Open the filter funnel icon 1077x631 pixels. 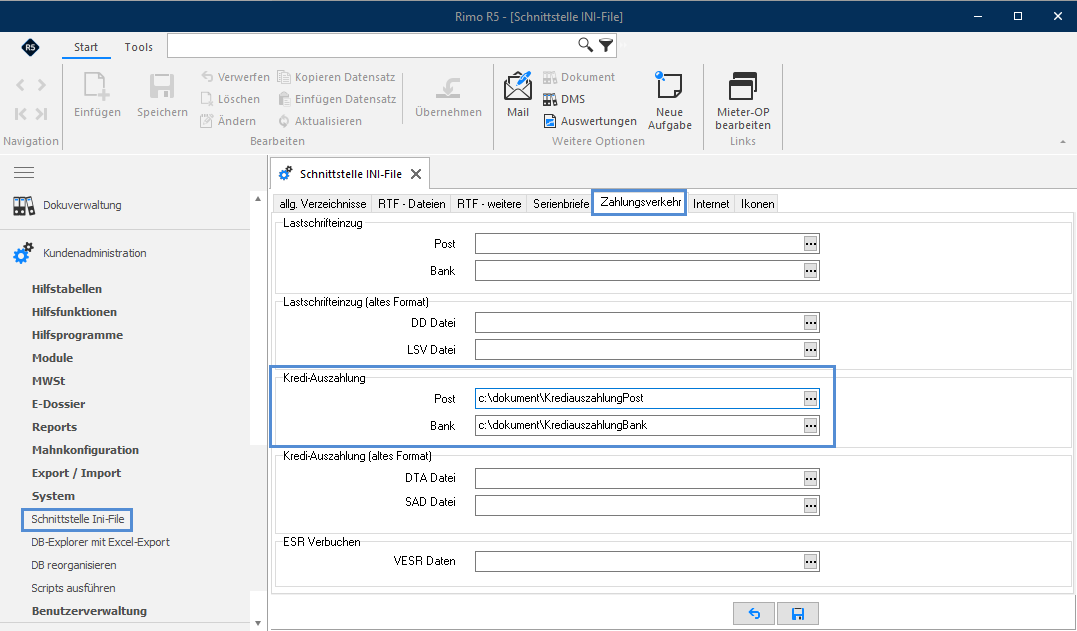pyautogui.click(x=606, y=45)
